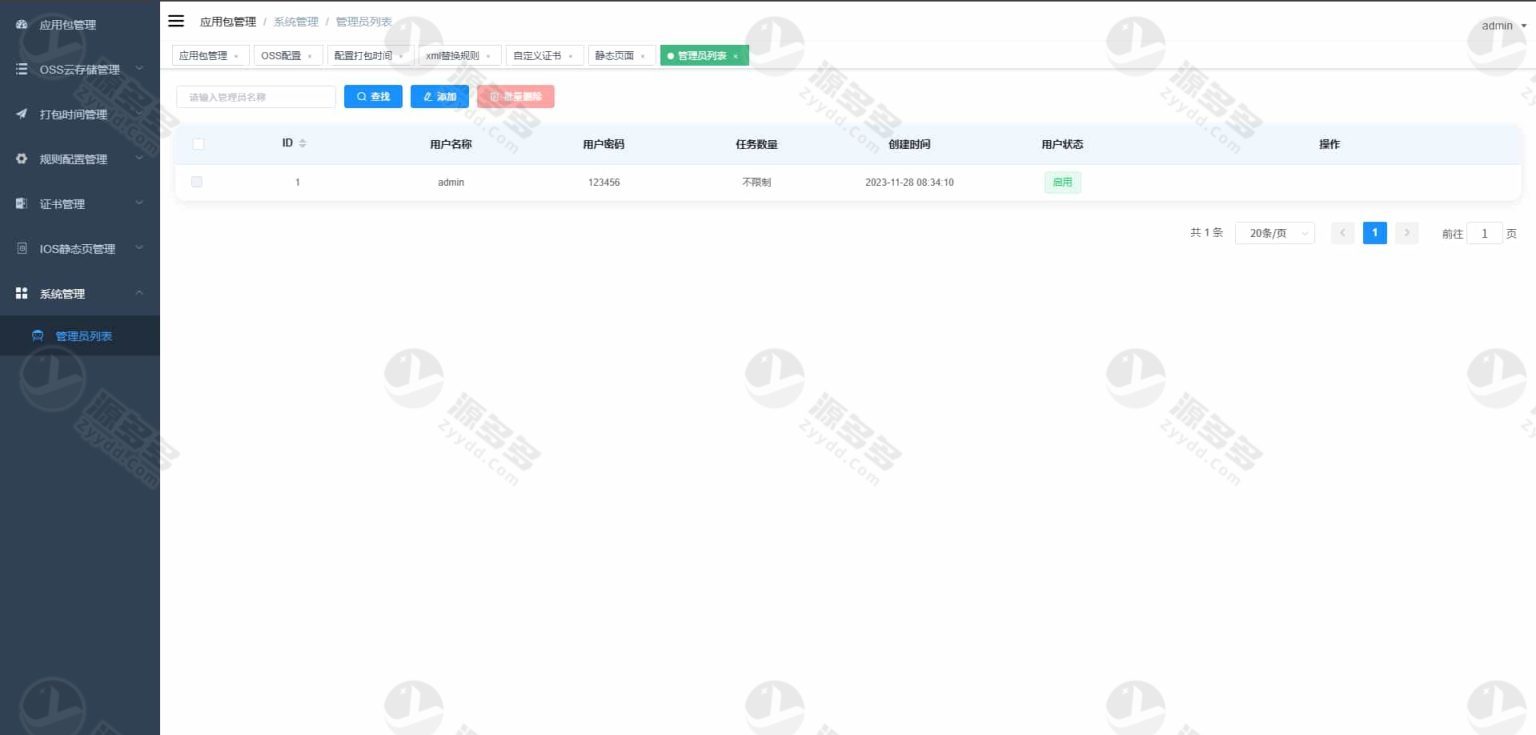This screenshot has width=1536, height=735.
Task: Toggle the select-all checkbox in table header
Action: click(x=198, y=144)
